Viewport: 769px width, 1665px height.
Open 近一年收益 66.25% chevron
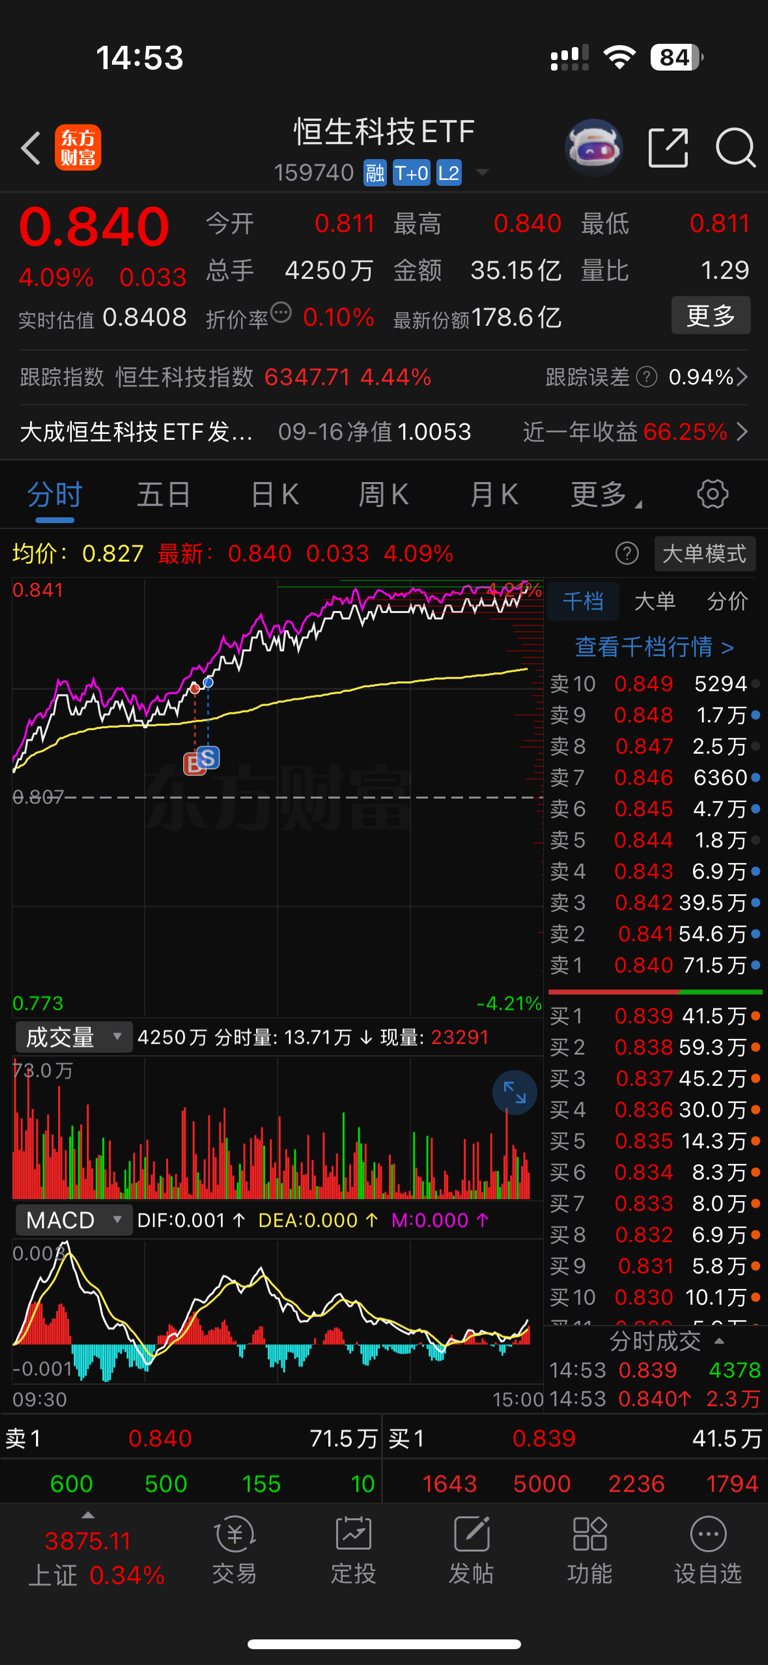(x=742, y=432)
